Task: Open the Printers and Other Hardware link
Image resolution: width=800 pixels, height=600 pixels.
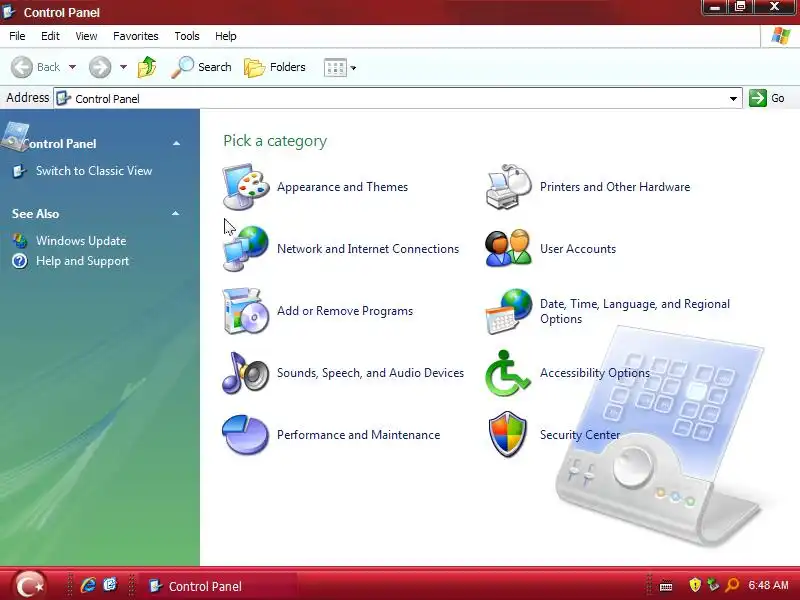Action: coord(615,187)
